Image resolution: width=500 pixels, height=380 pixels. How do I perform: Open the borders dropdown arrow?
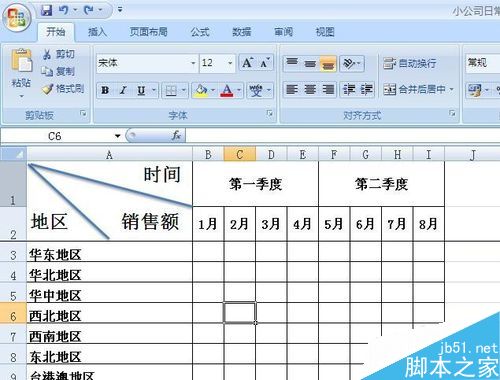point(184,90)
